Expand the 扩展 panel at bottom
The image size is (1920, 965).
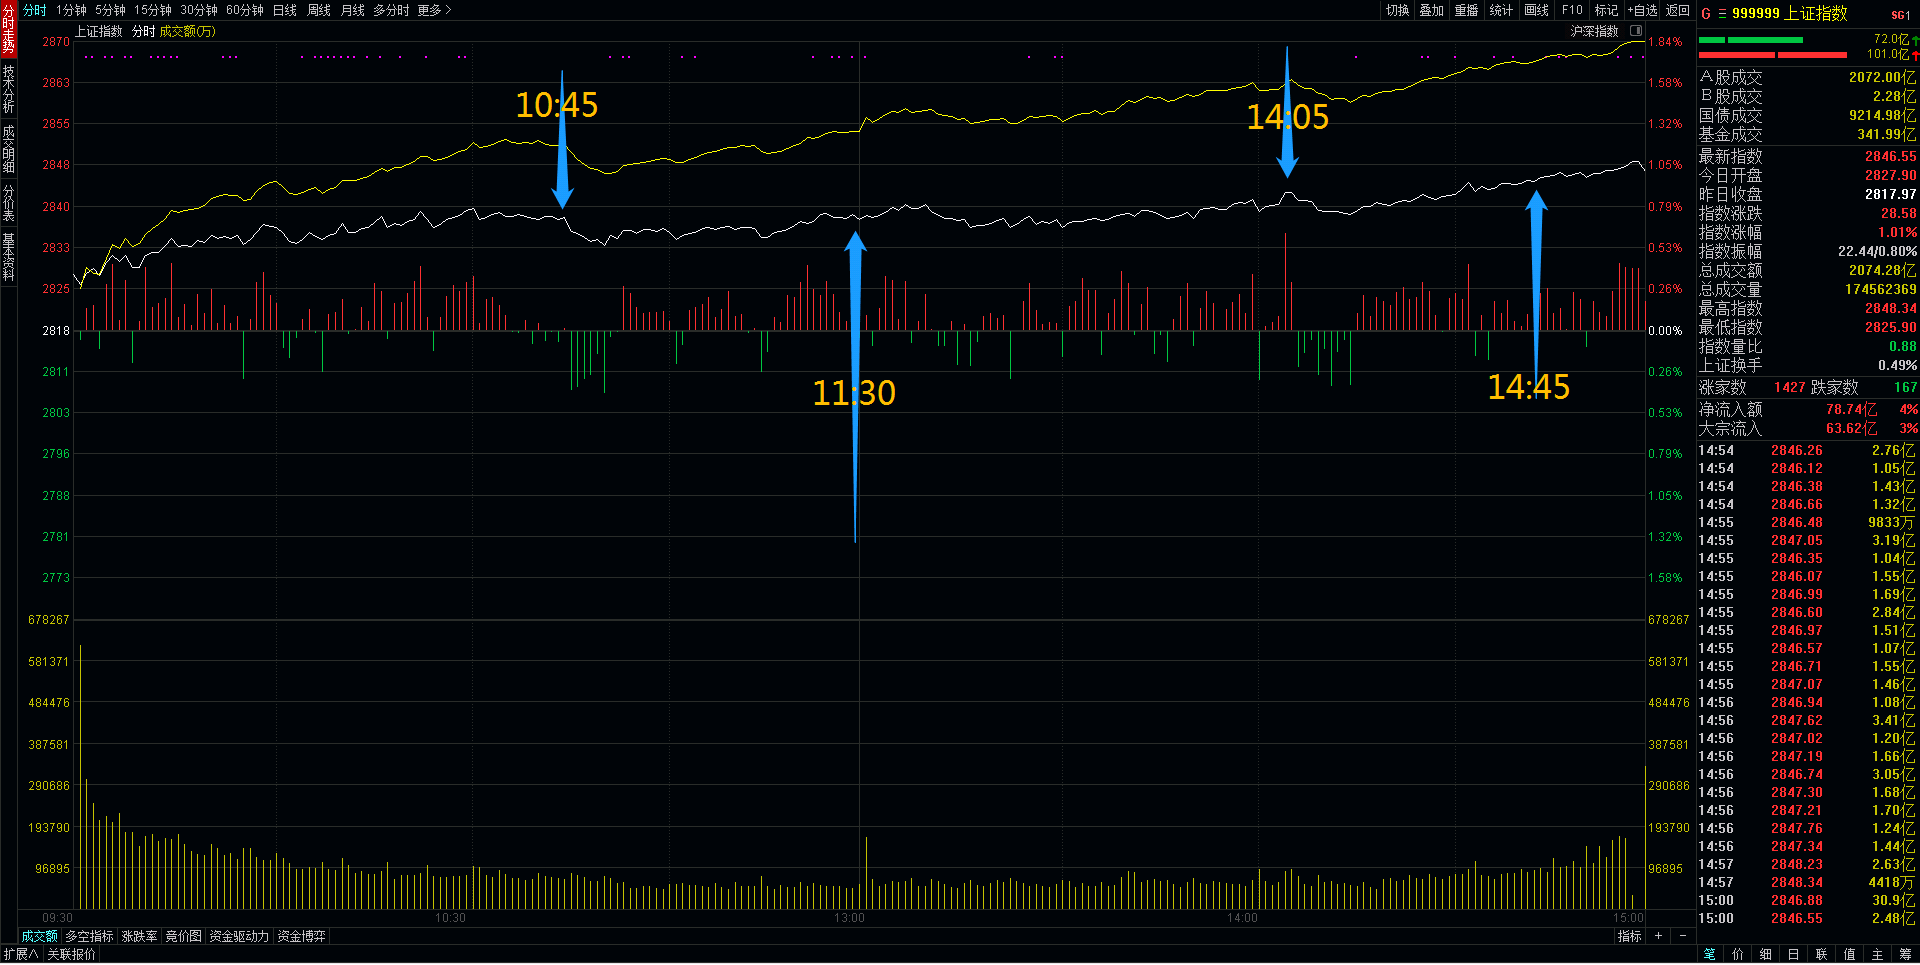[20, 955]
